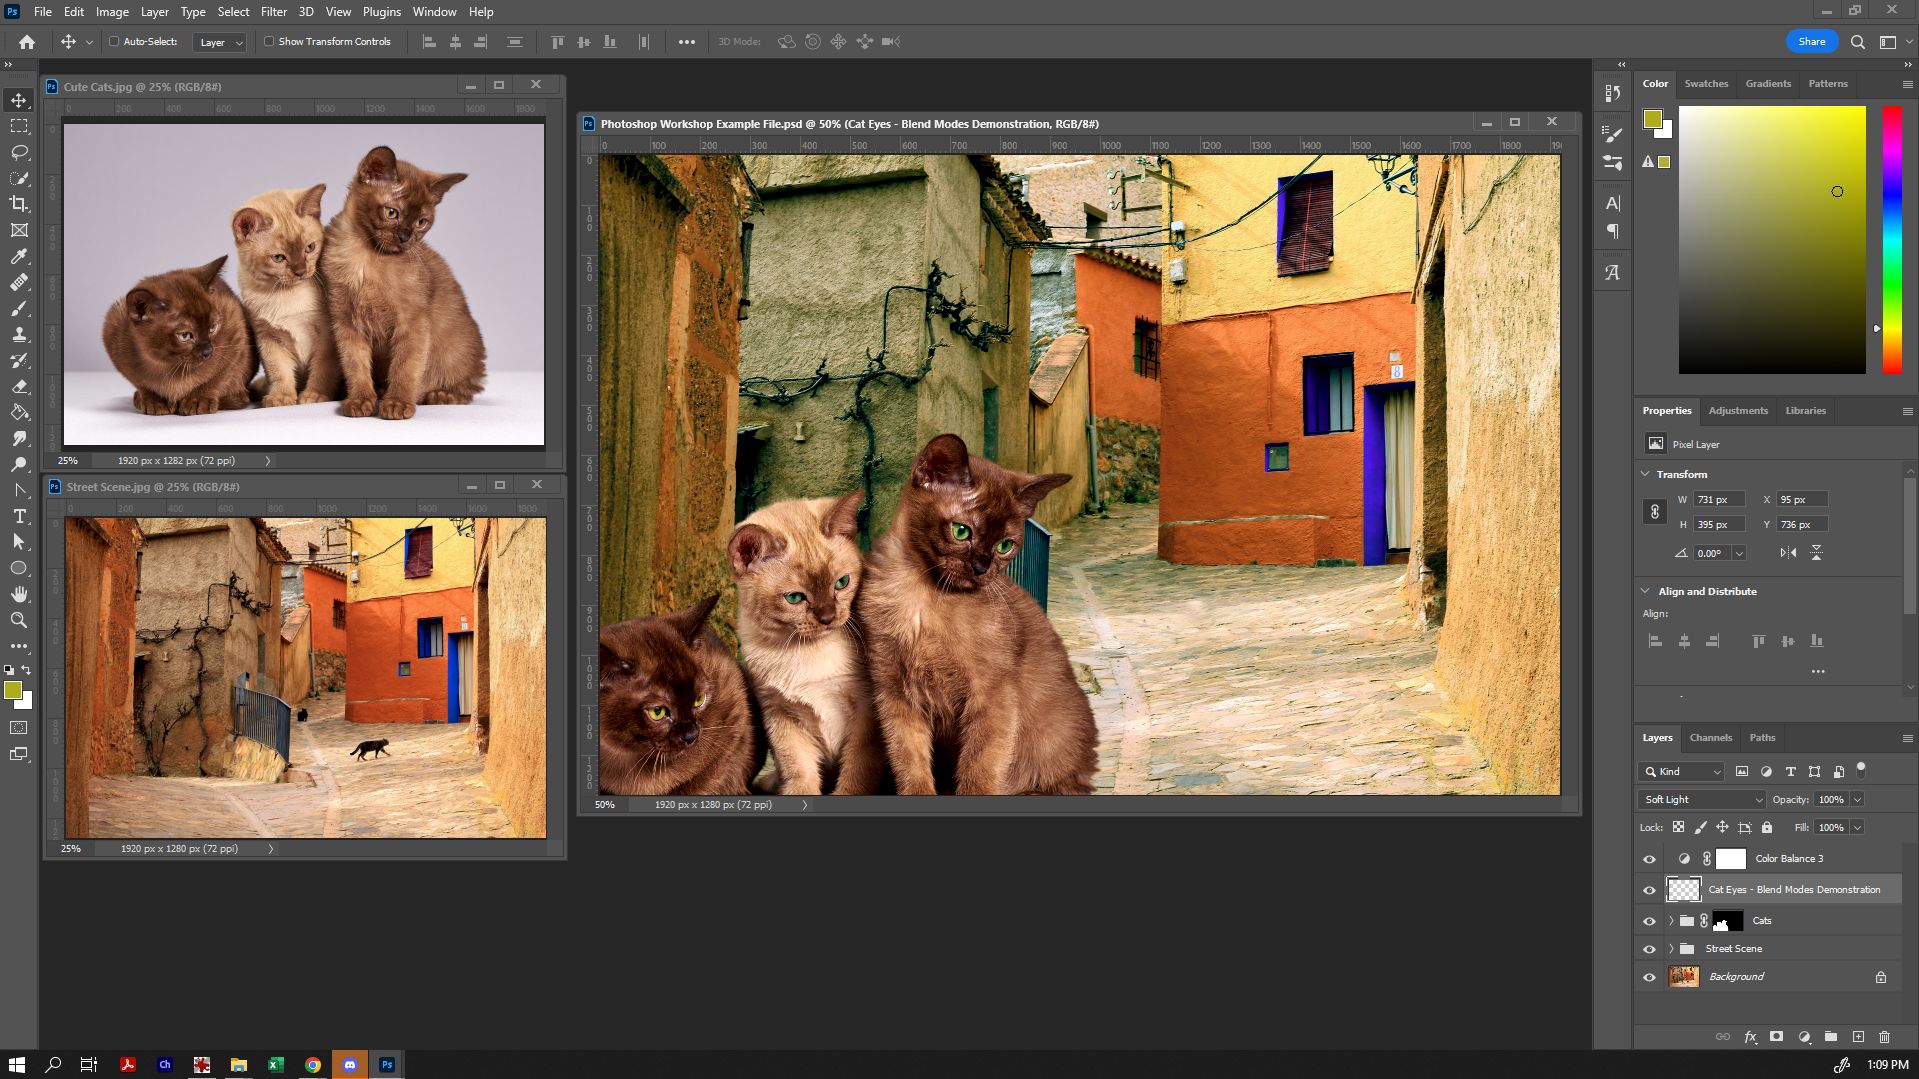Open Photoshop from the taskbar
Screen dimensions: 1919x1079
coord(386,1064)
